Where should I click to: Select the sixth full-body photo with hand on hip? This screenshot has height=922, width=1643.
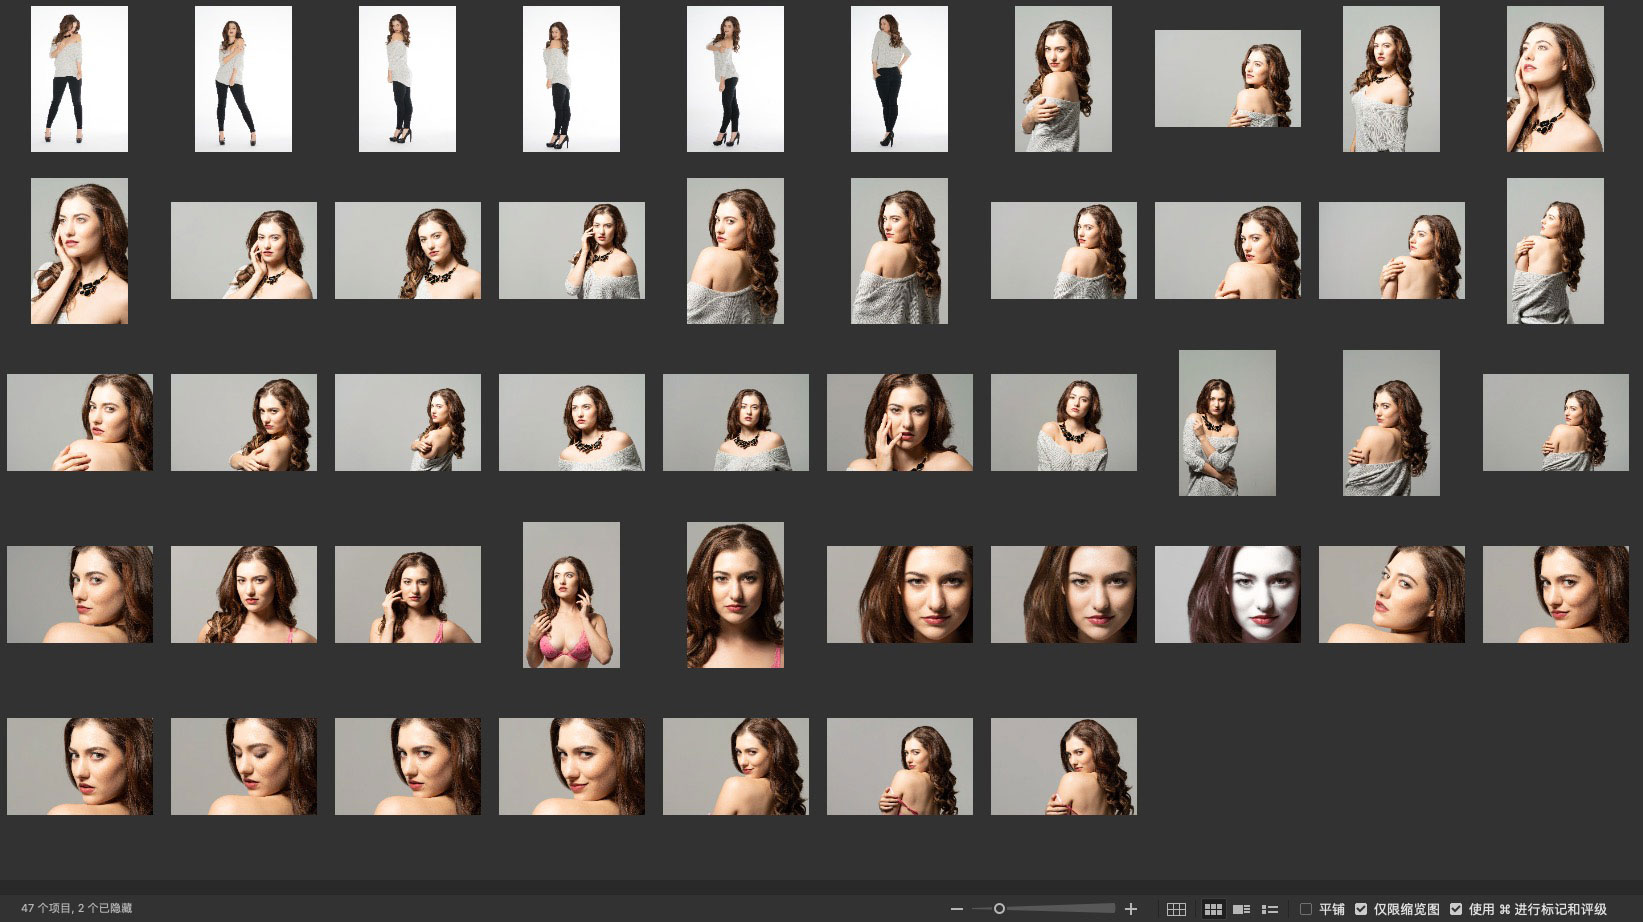point(899,79)
